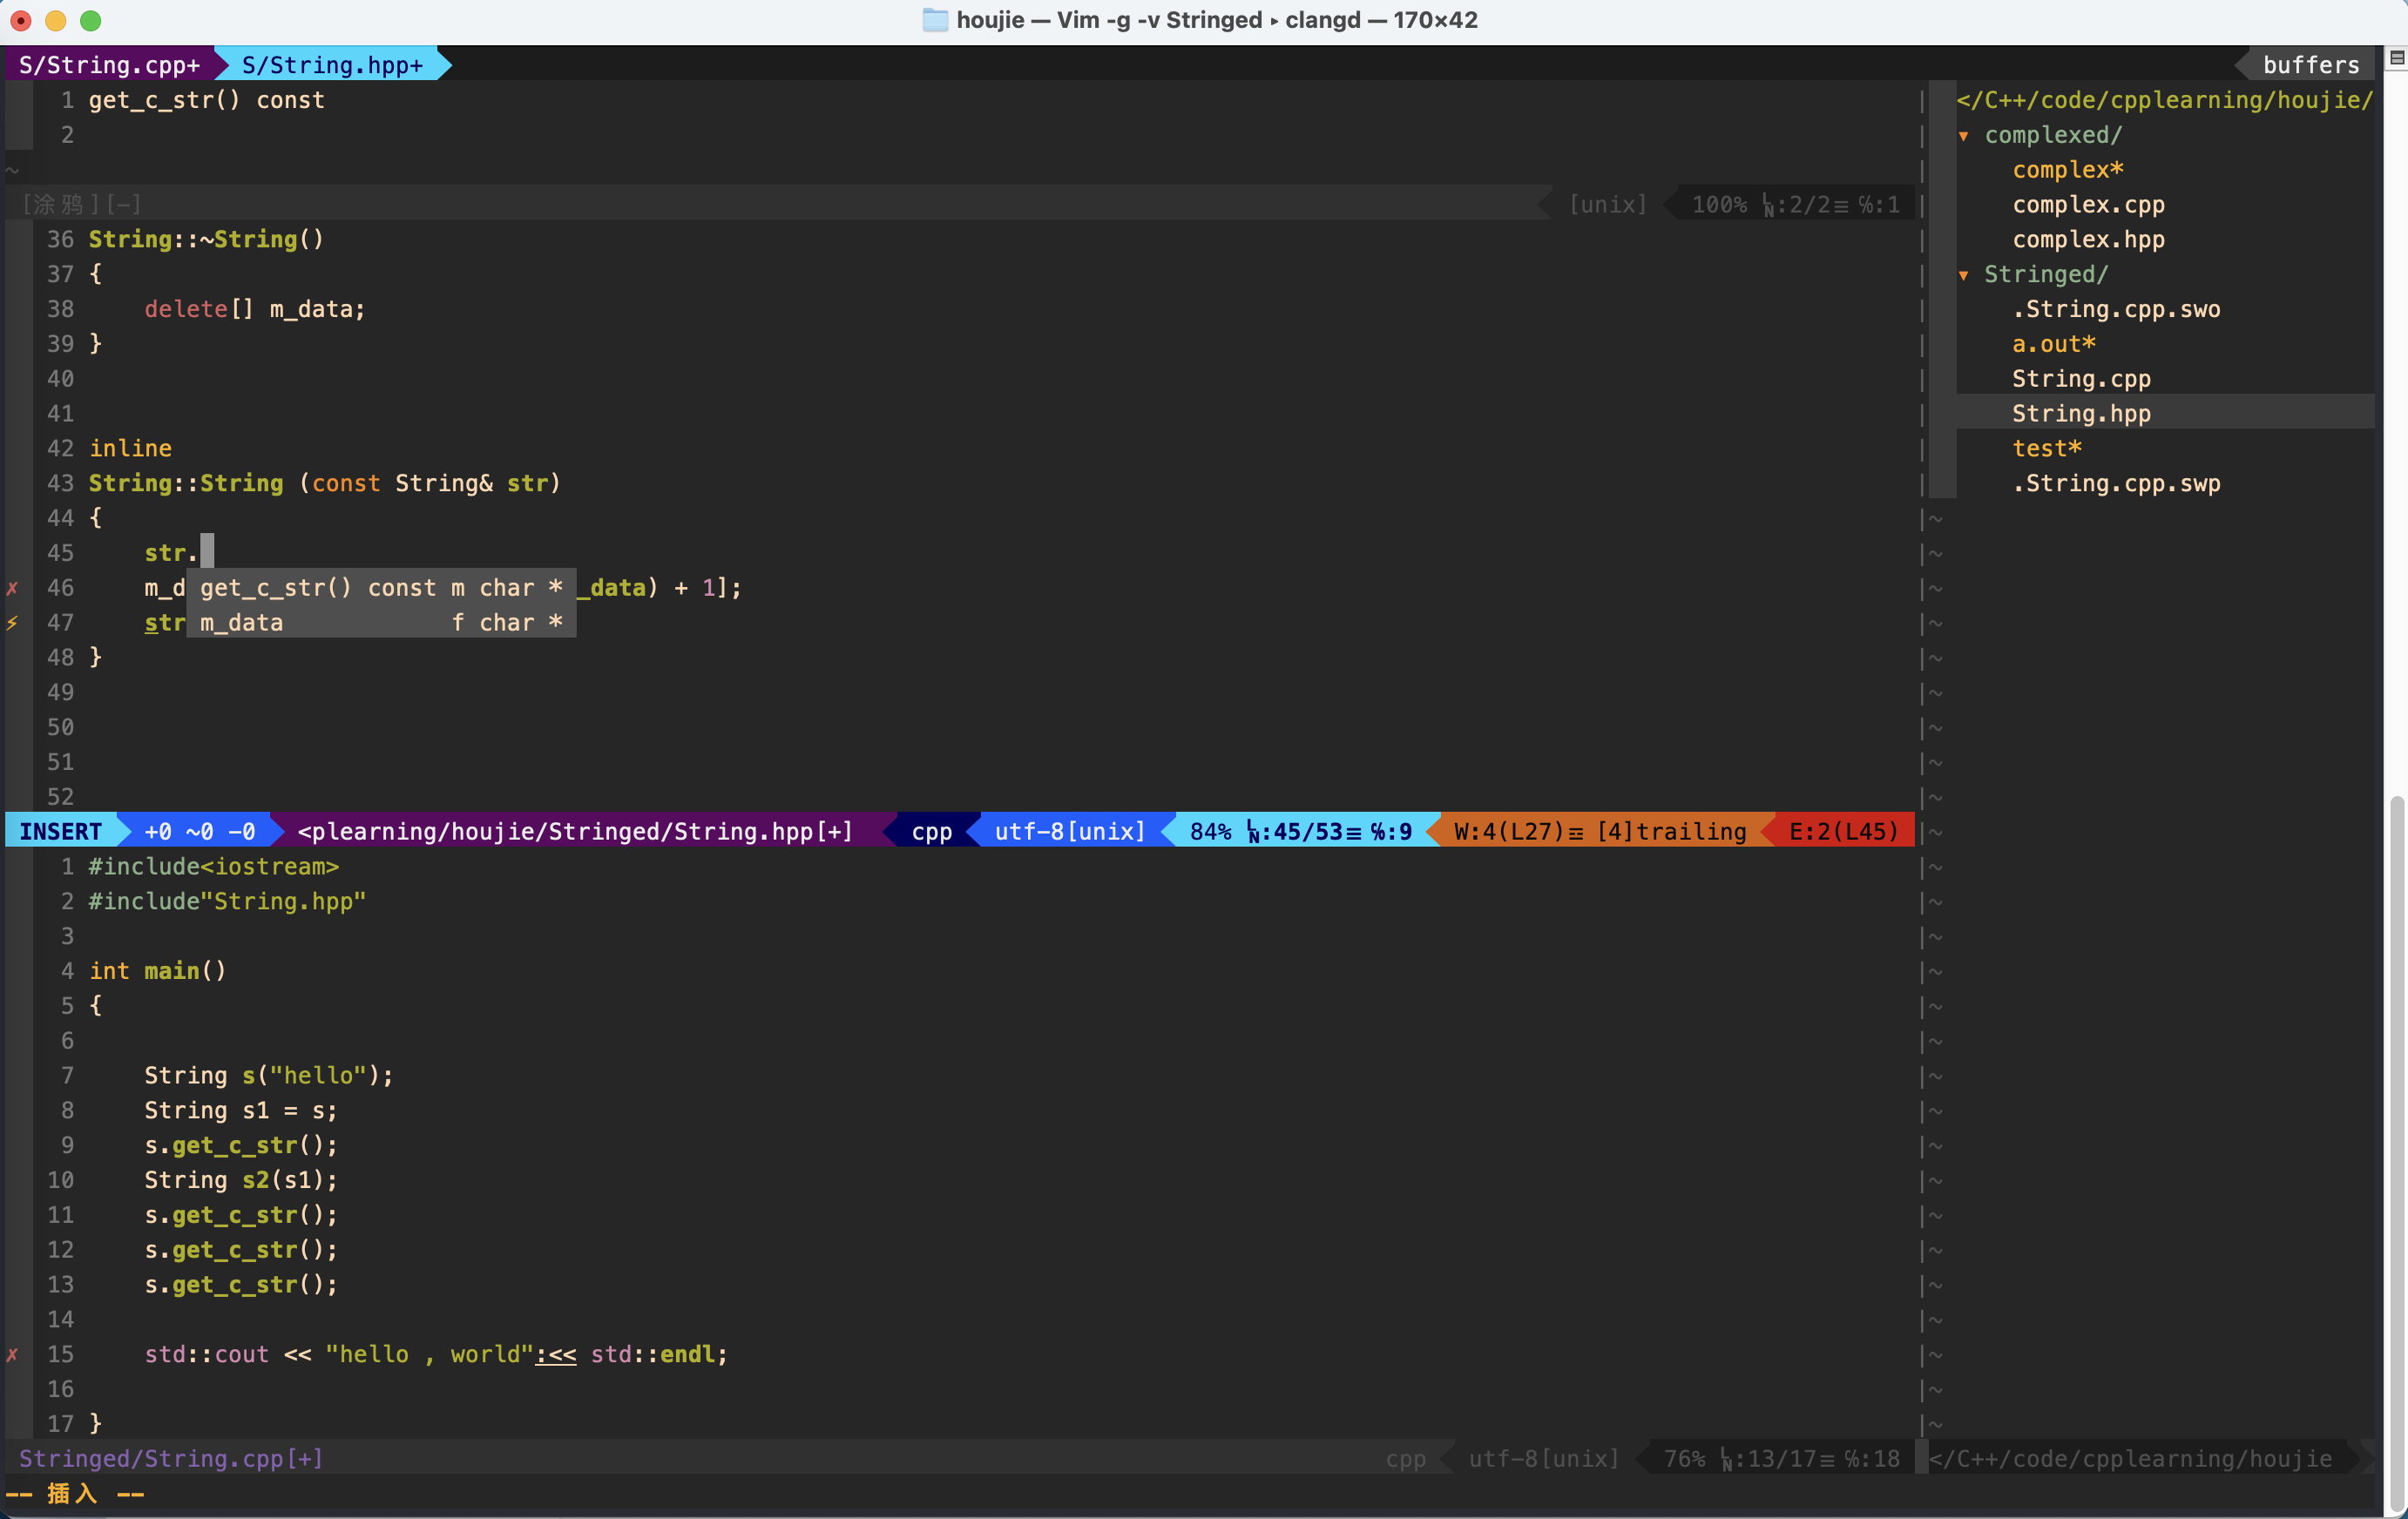Click the +0 ~0 -0 git hunk summary
The image size is (2408, 1519).
click(x=200, y=832)
